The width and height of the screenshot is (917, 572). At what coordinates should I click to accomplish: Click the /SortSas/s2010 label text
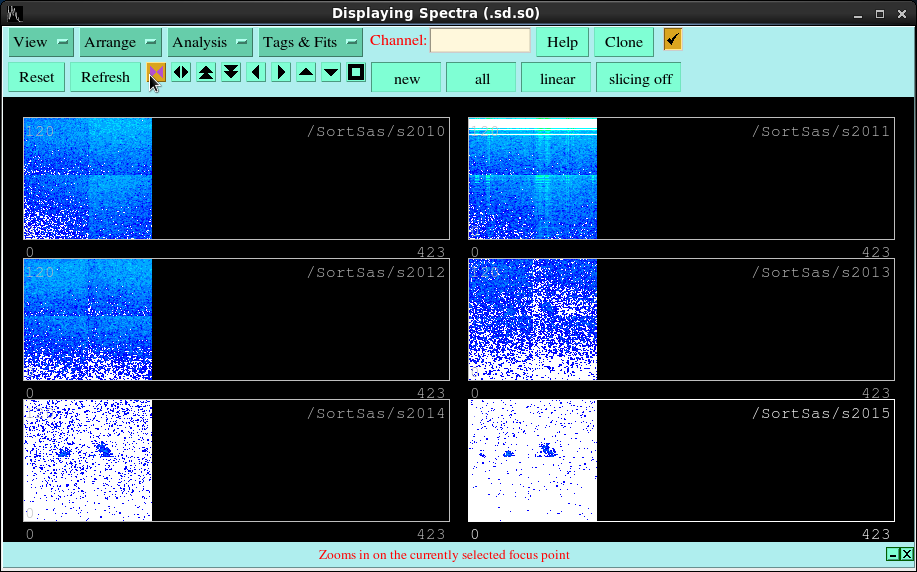coord(376,131)
